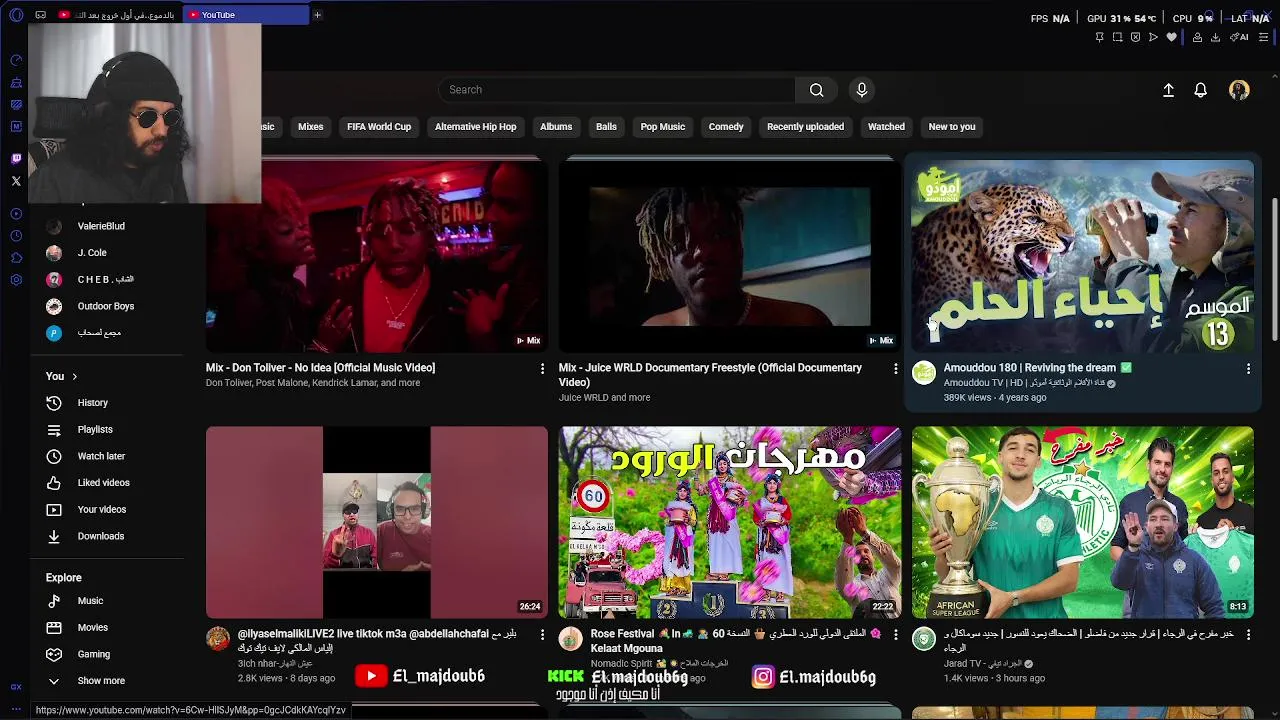The height and width of the screenshot is (720, 1280).
Task: Select the Albums chip
Action: (556, 127)
